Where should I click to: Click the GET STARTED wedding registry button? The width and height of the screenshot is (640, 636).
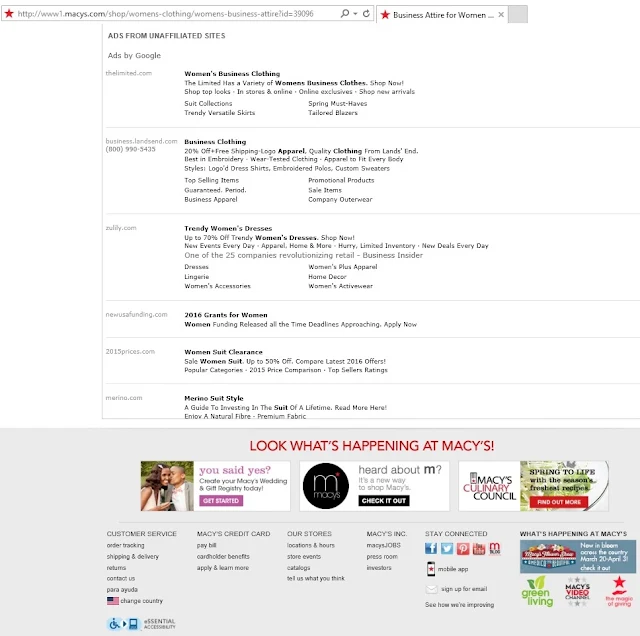[221, 500]
